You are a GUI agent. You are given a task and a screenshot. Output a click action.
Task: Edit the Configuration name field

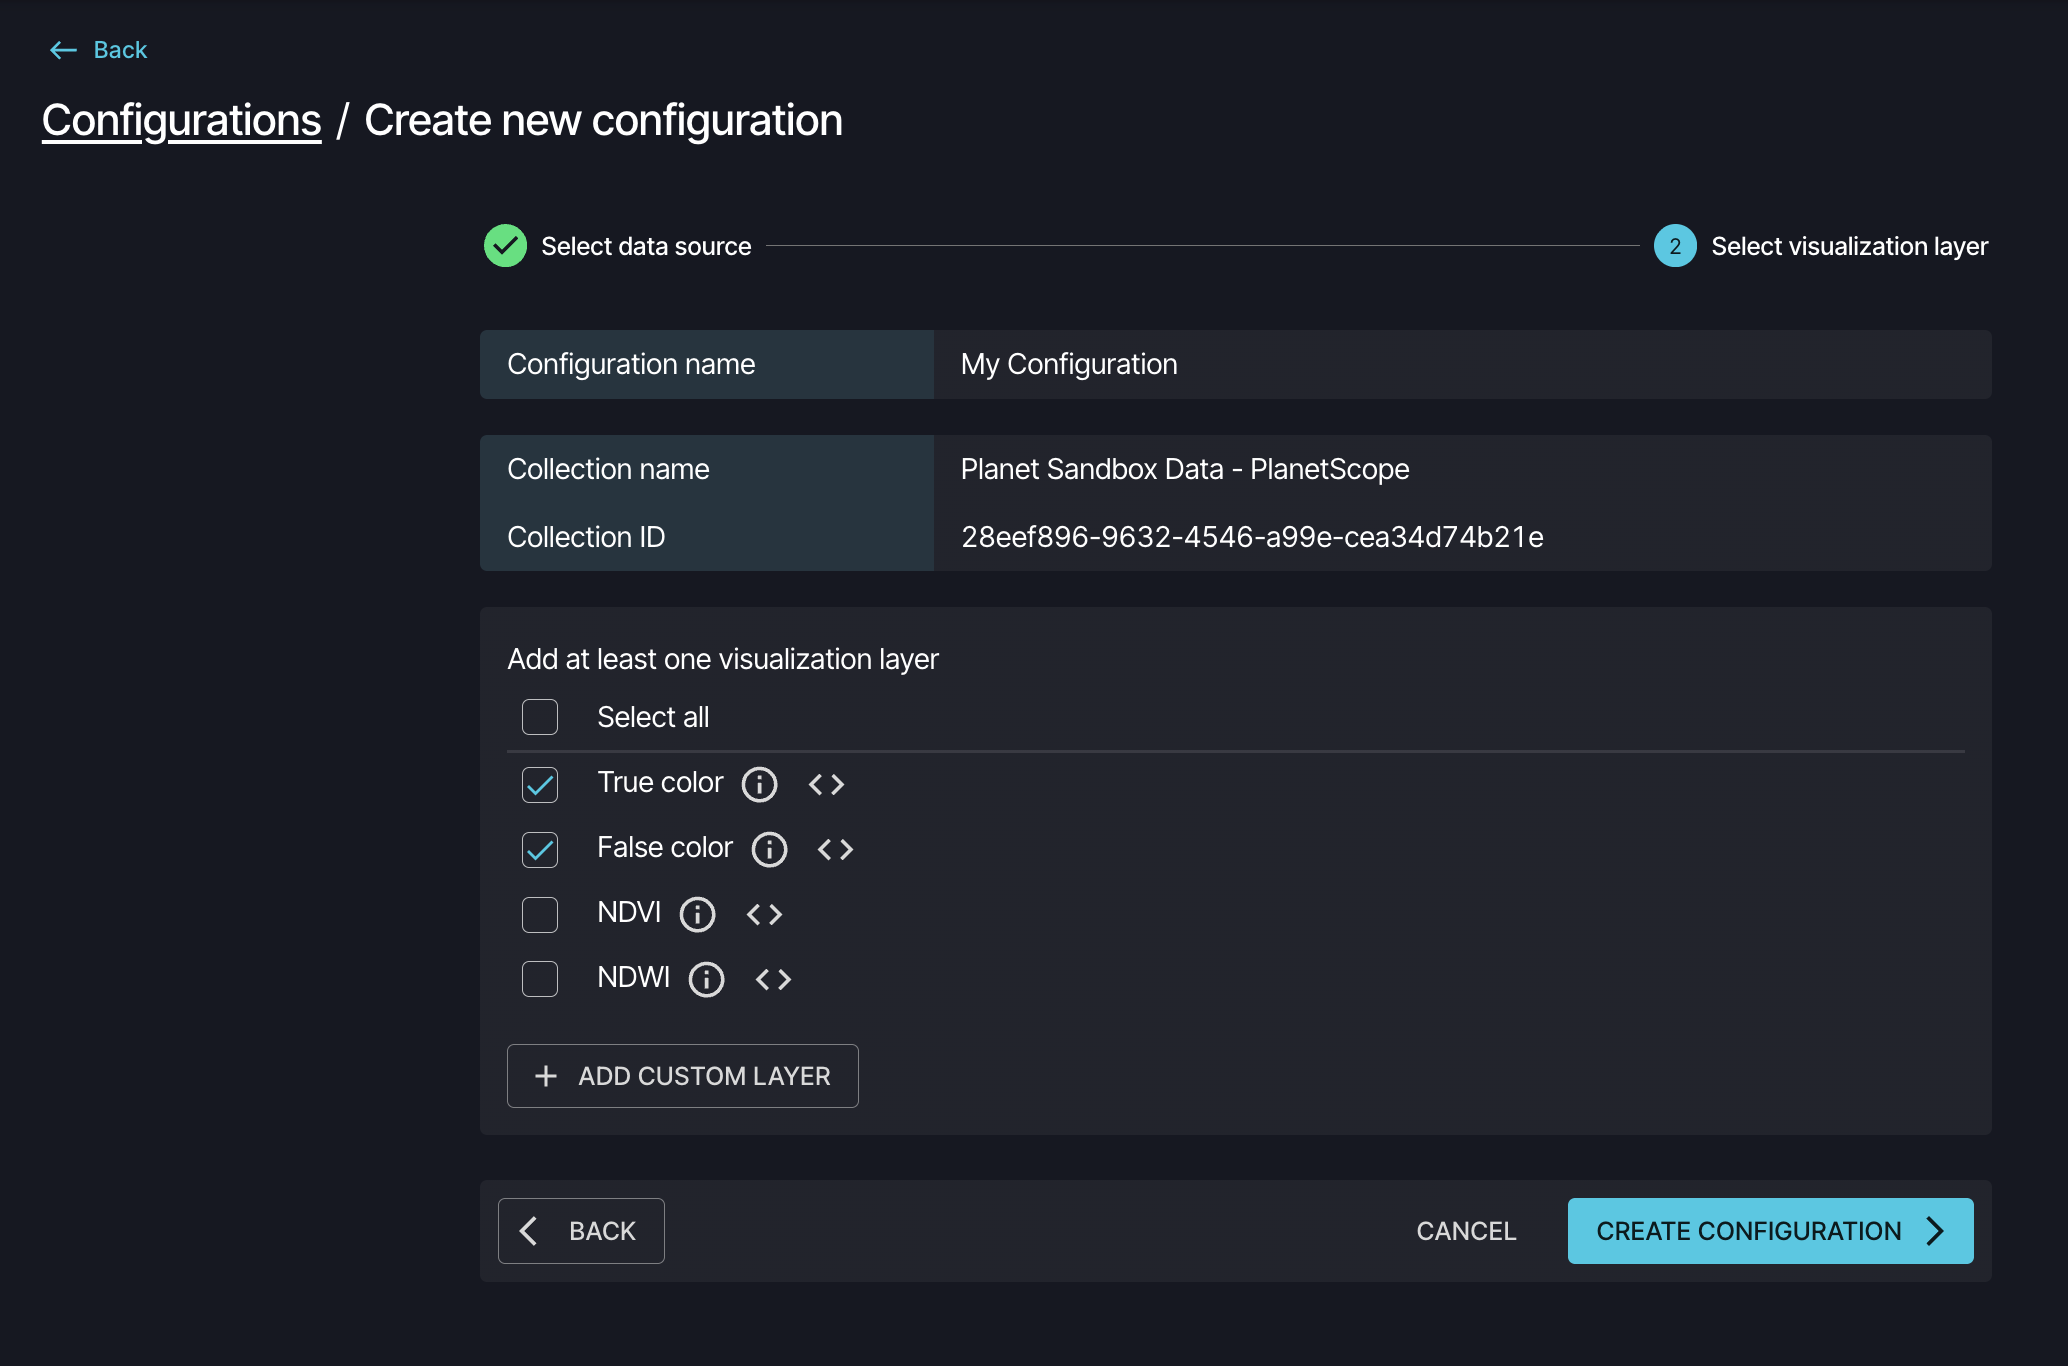coord(1460,364)
